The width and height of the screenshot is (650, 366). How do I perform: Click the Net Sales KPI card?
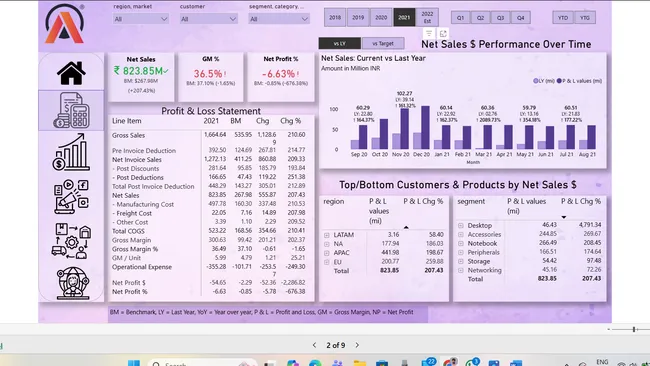(x=141, y=77)
